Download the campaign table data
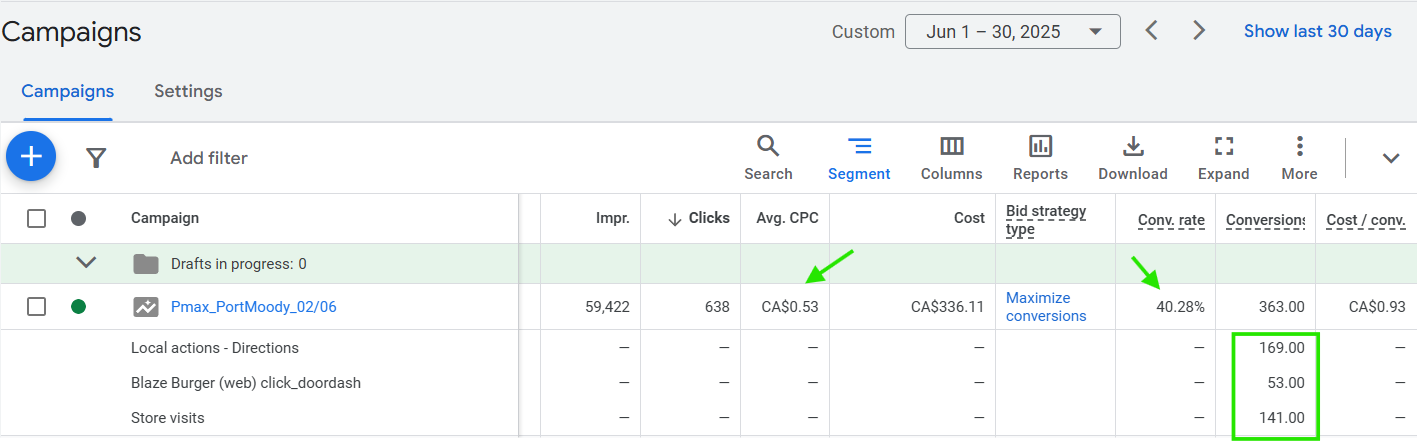This screenshot has width=1417, height=441. pos(1132,158)
